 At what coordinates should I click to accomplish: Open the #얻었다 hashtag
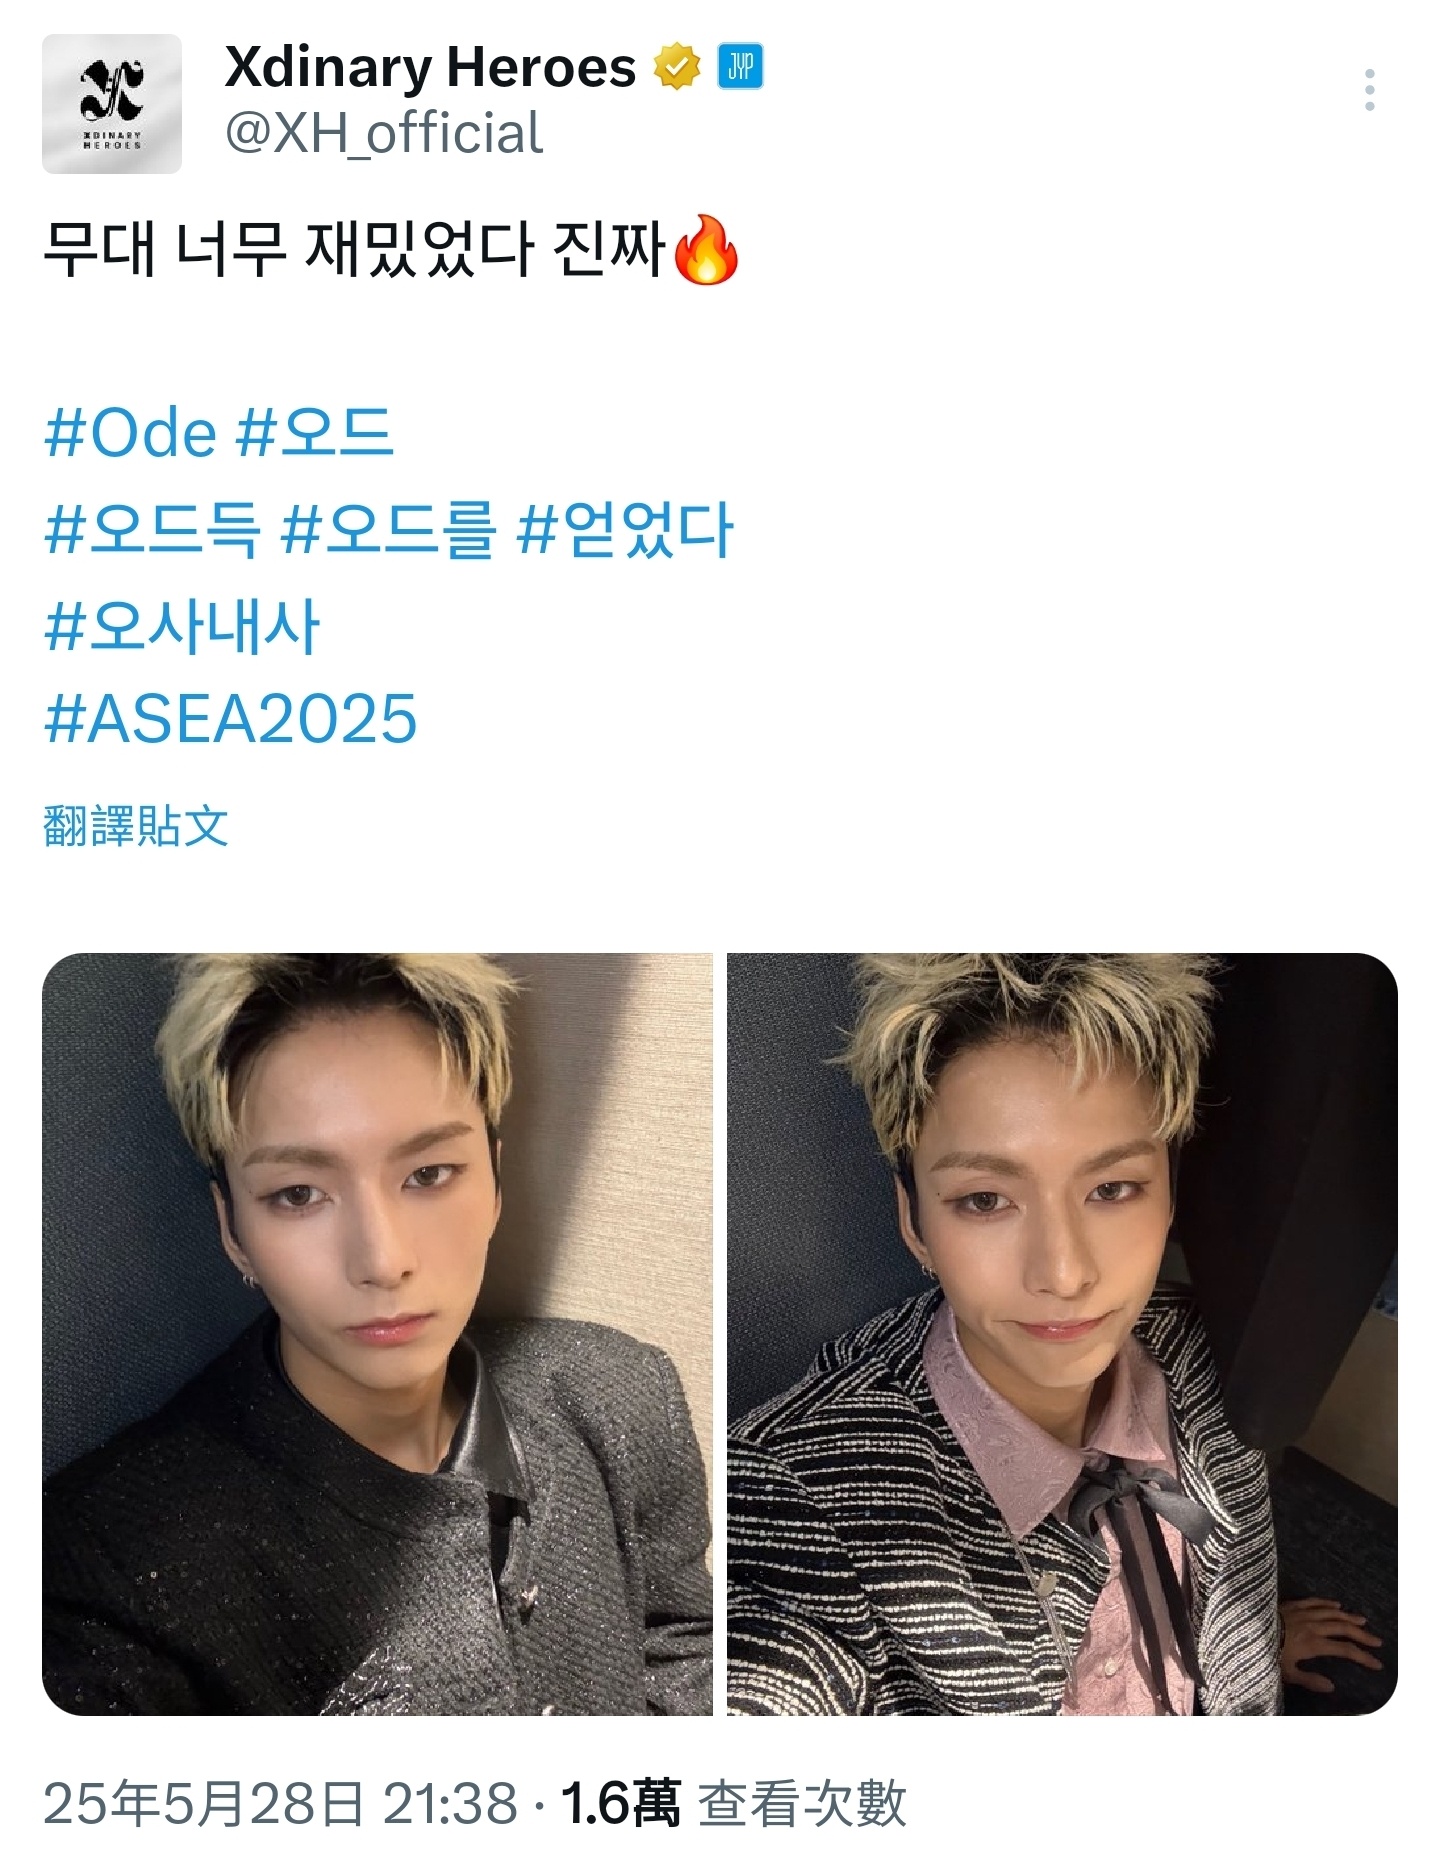(x=625, y=529)
